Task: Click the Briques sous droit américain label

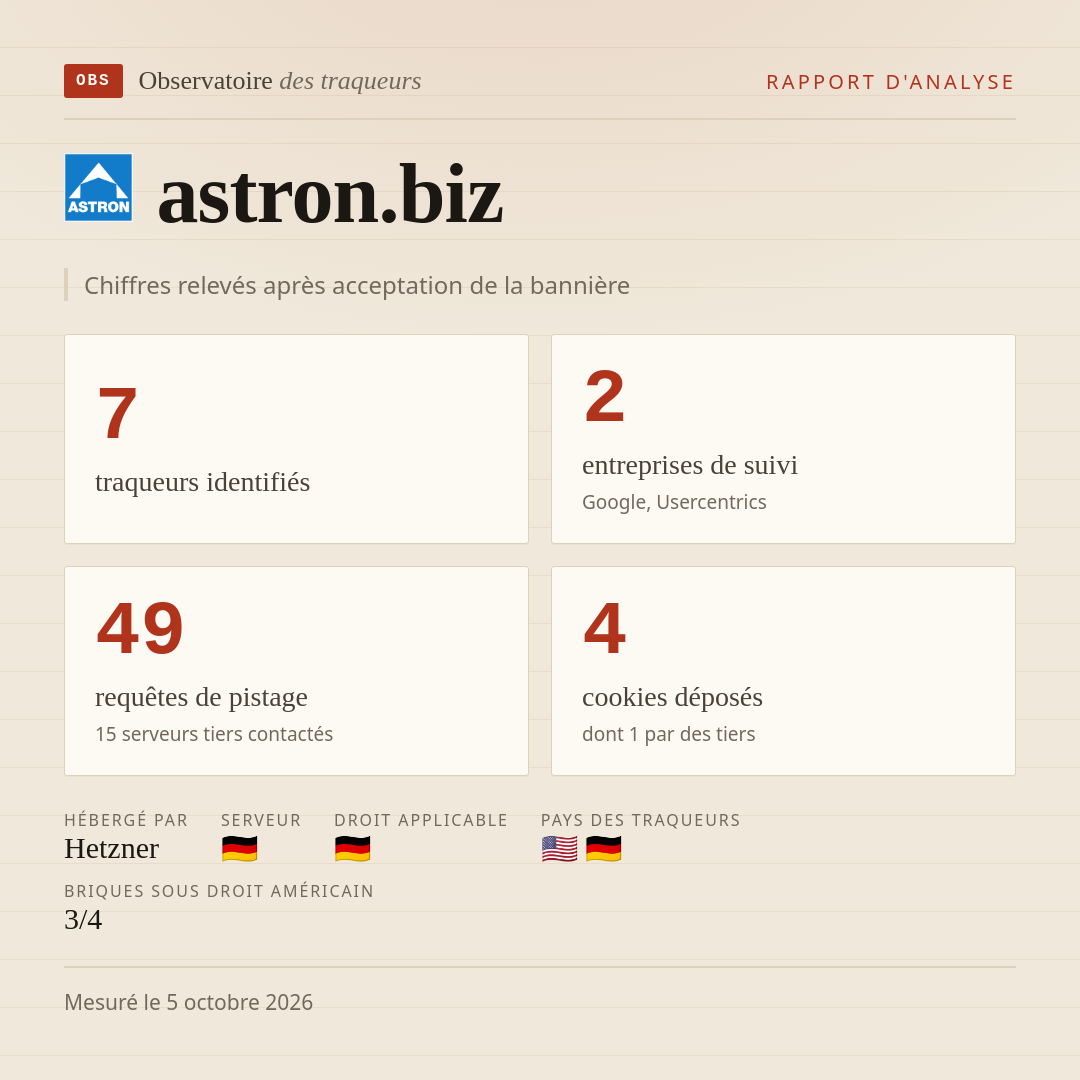Action: [x=219, y=891]
